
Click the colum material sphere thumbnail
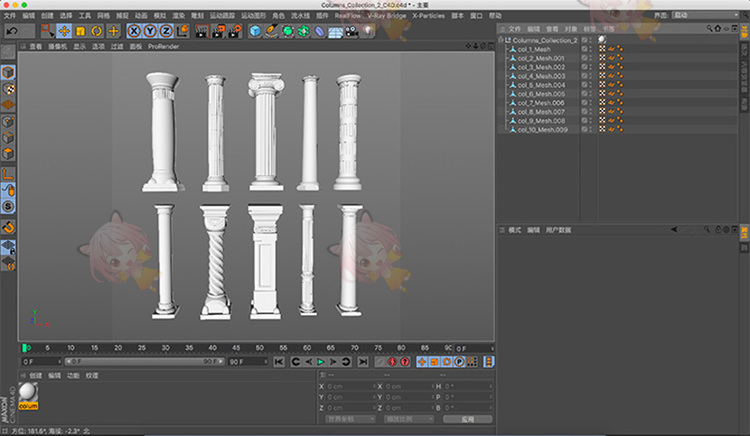27,392
